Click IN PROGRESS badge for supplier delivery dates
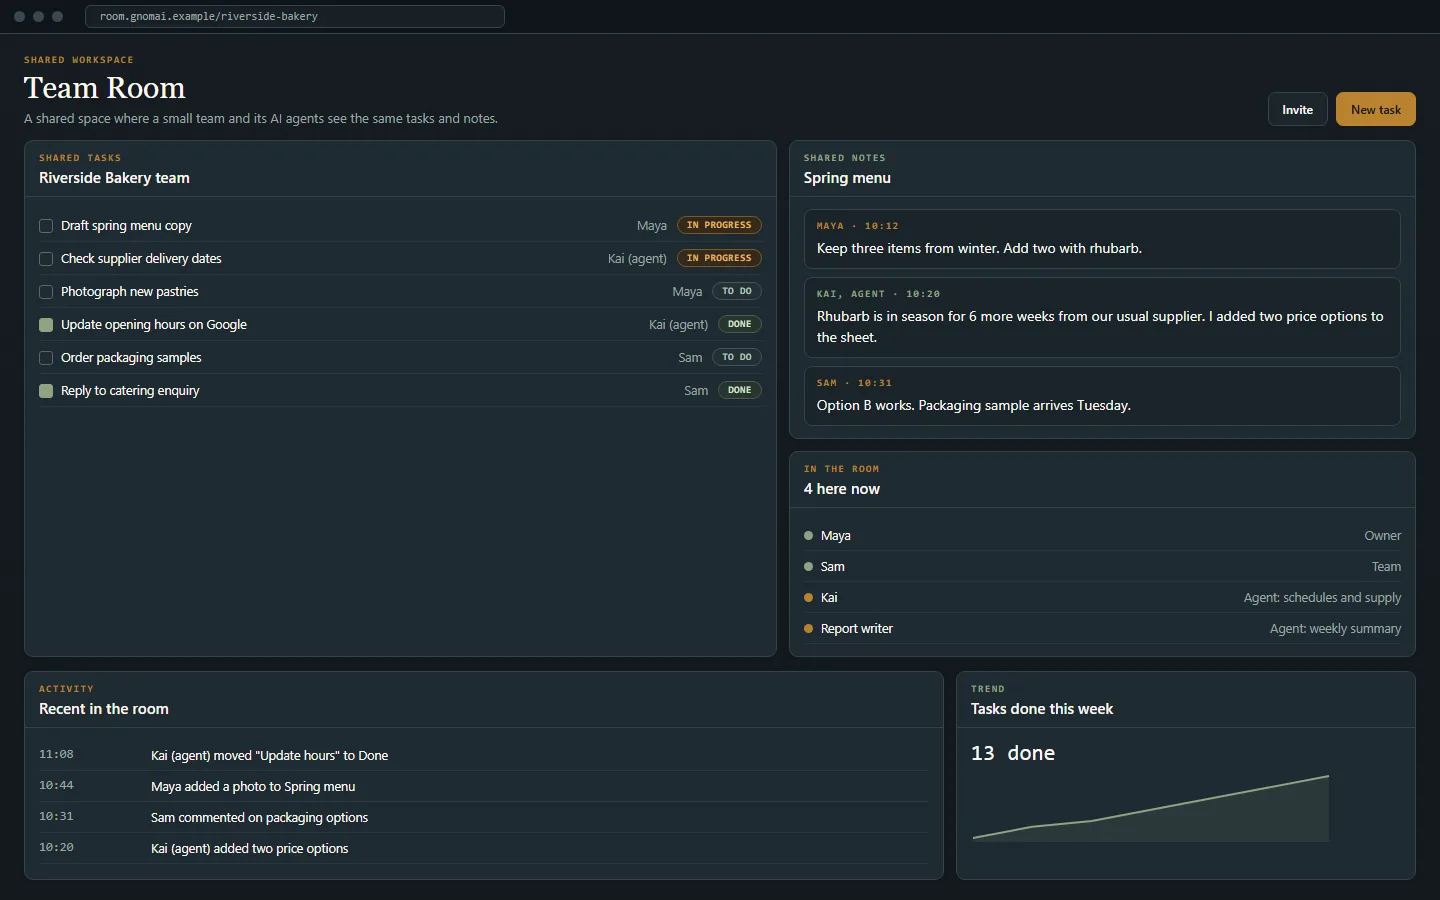Image resolution: width=1440 pixels, height=900 pixels. click(x=719, y=258)
